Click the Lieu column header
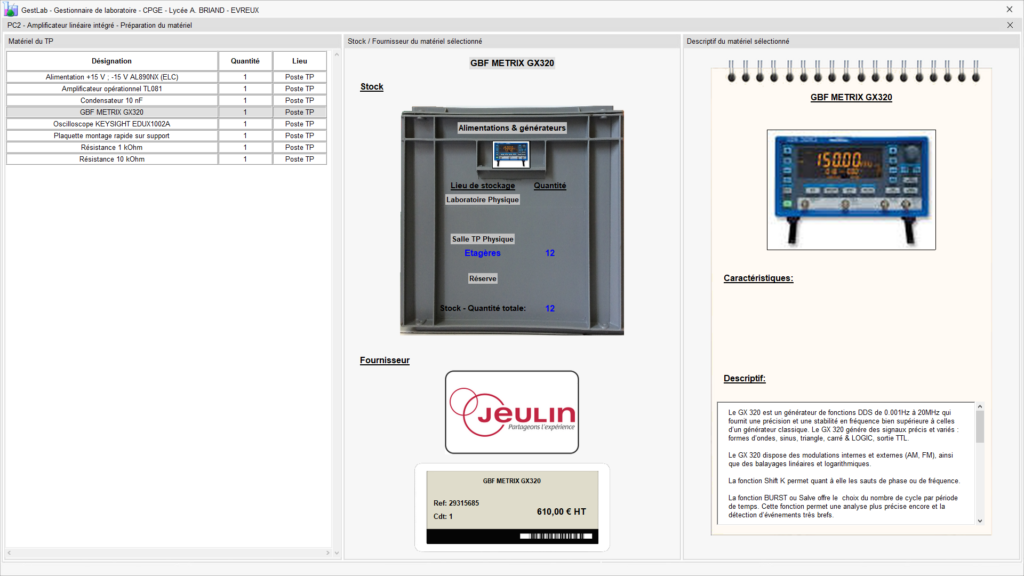The width and height of the screenshot is (1024, 576). coord(299,61)
